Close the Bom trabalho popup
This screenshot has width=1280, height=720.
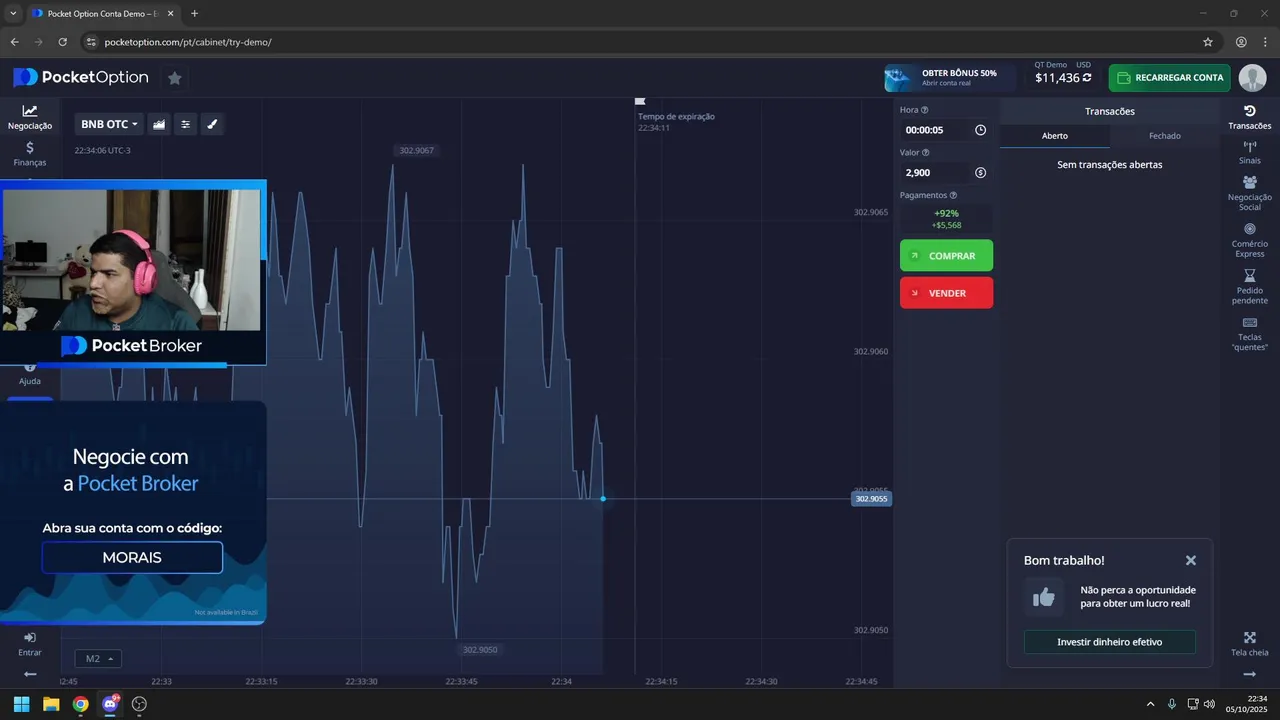point(1190,561)
